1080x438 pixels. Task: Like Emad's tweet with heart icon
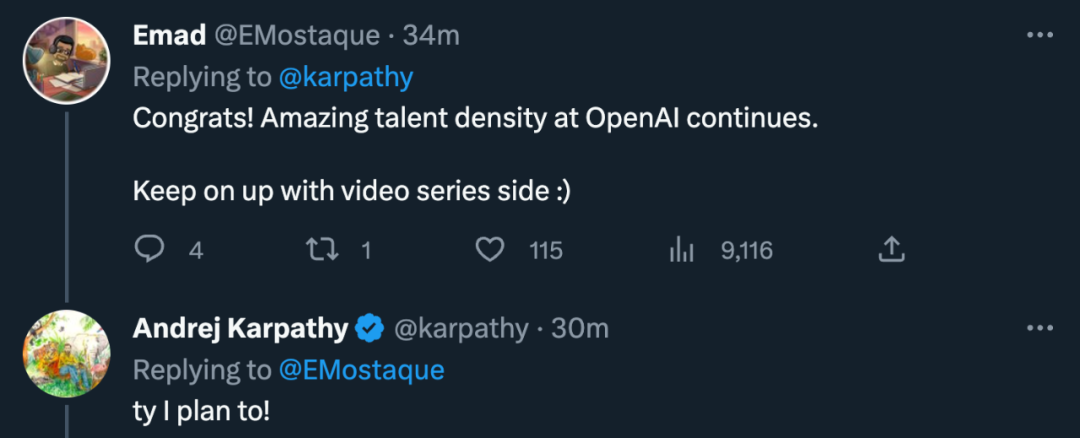489,250
